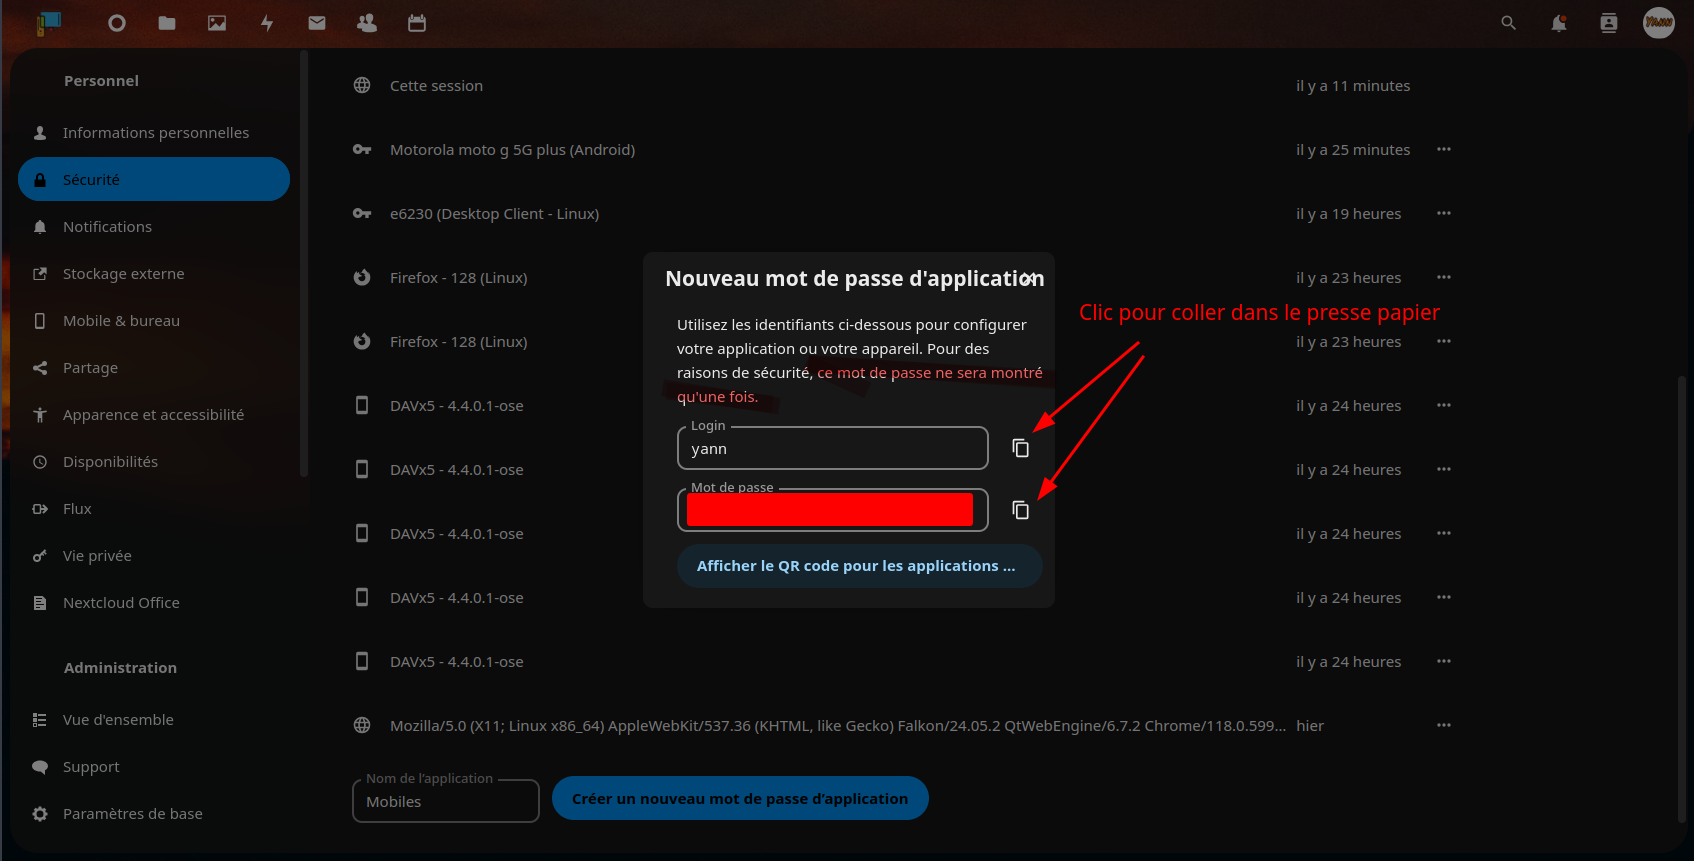Open the notifications bell icon
Screen dimensions: 1694x861
coord(1558,23)
